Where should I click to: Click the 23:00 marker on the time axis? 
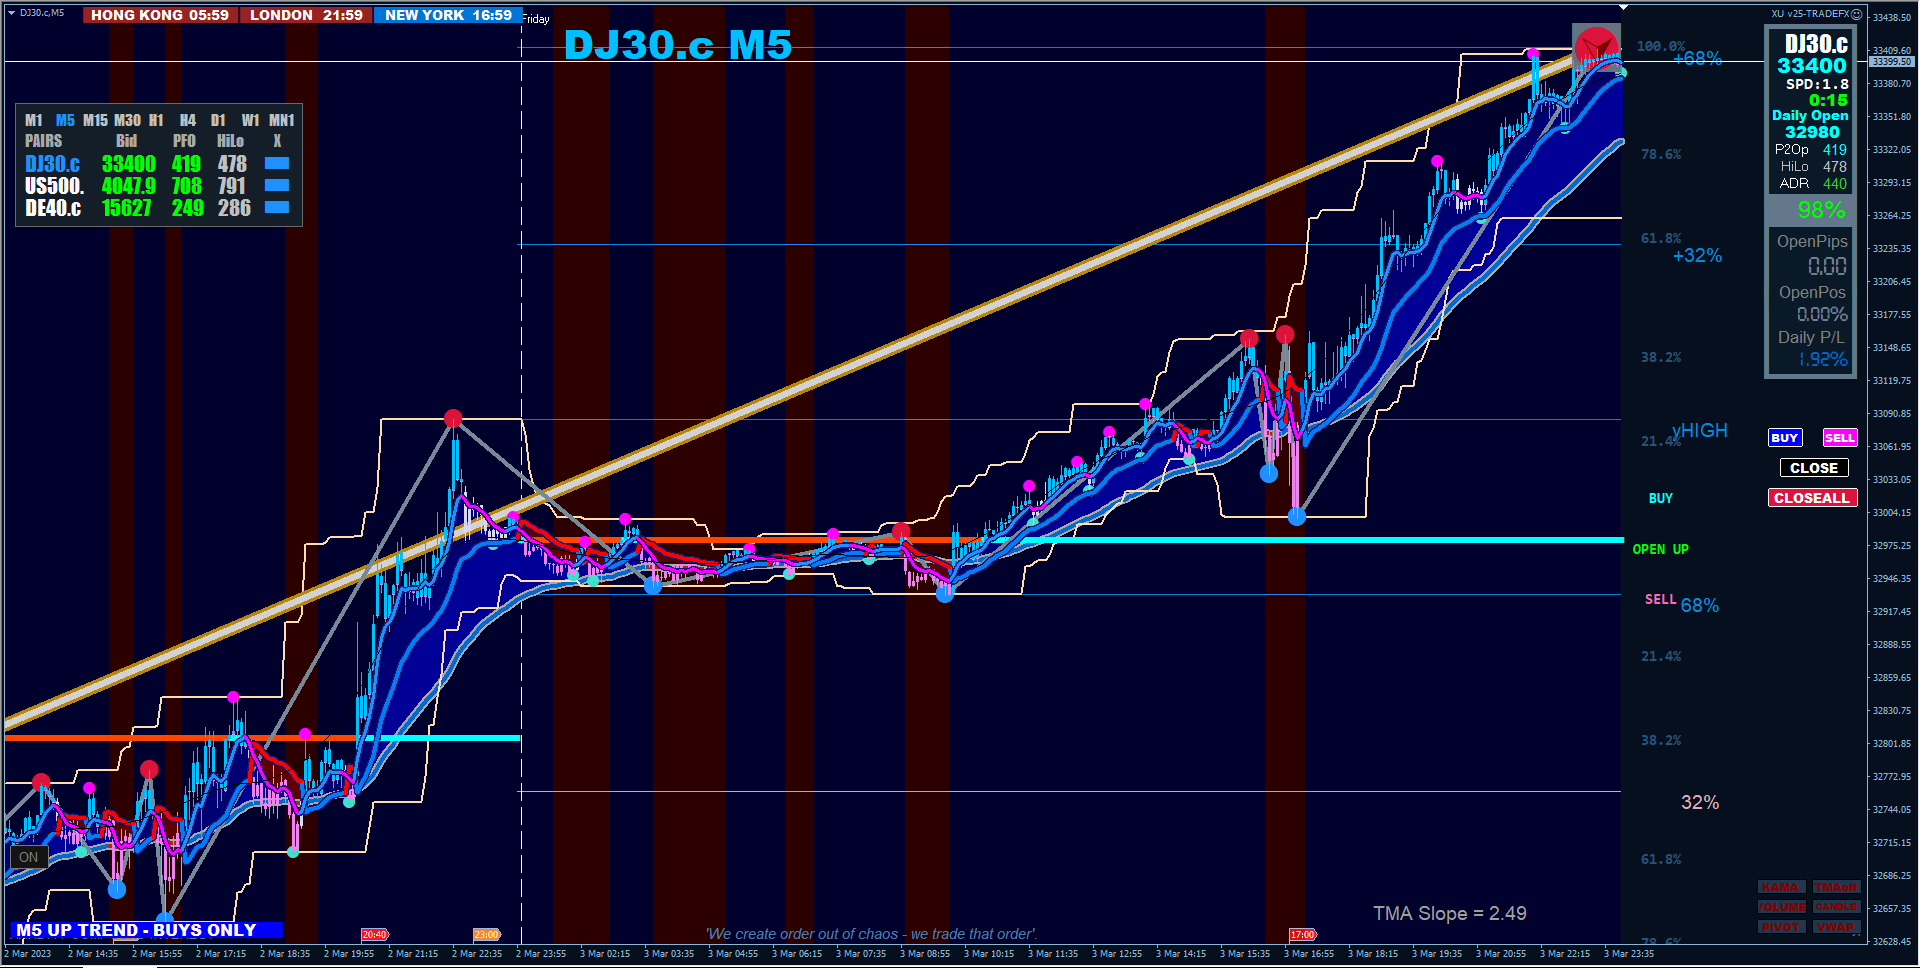tap(486, 935)
